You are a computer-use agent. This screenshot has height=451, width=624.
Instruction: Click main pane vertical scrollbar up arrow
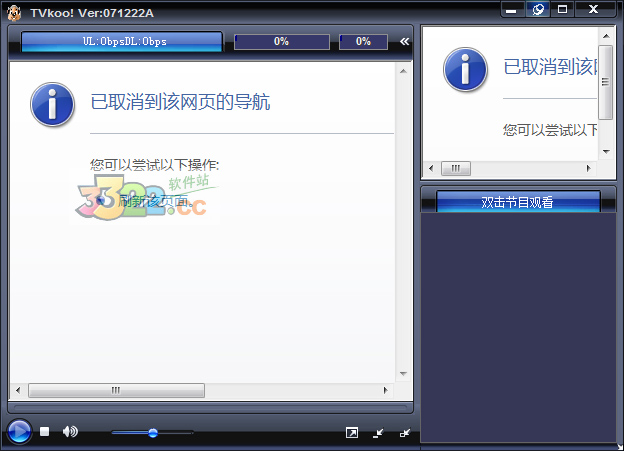point(403,71)
